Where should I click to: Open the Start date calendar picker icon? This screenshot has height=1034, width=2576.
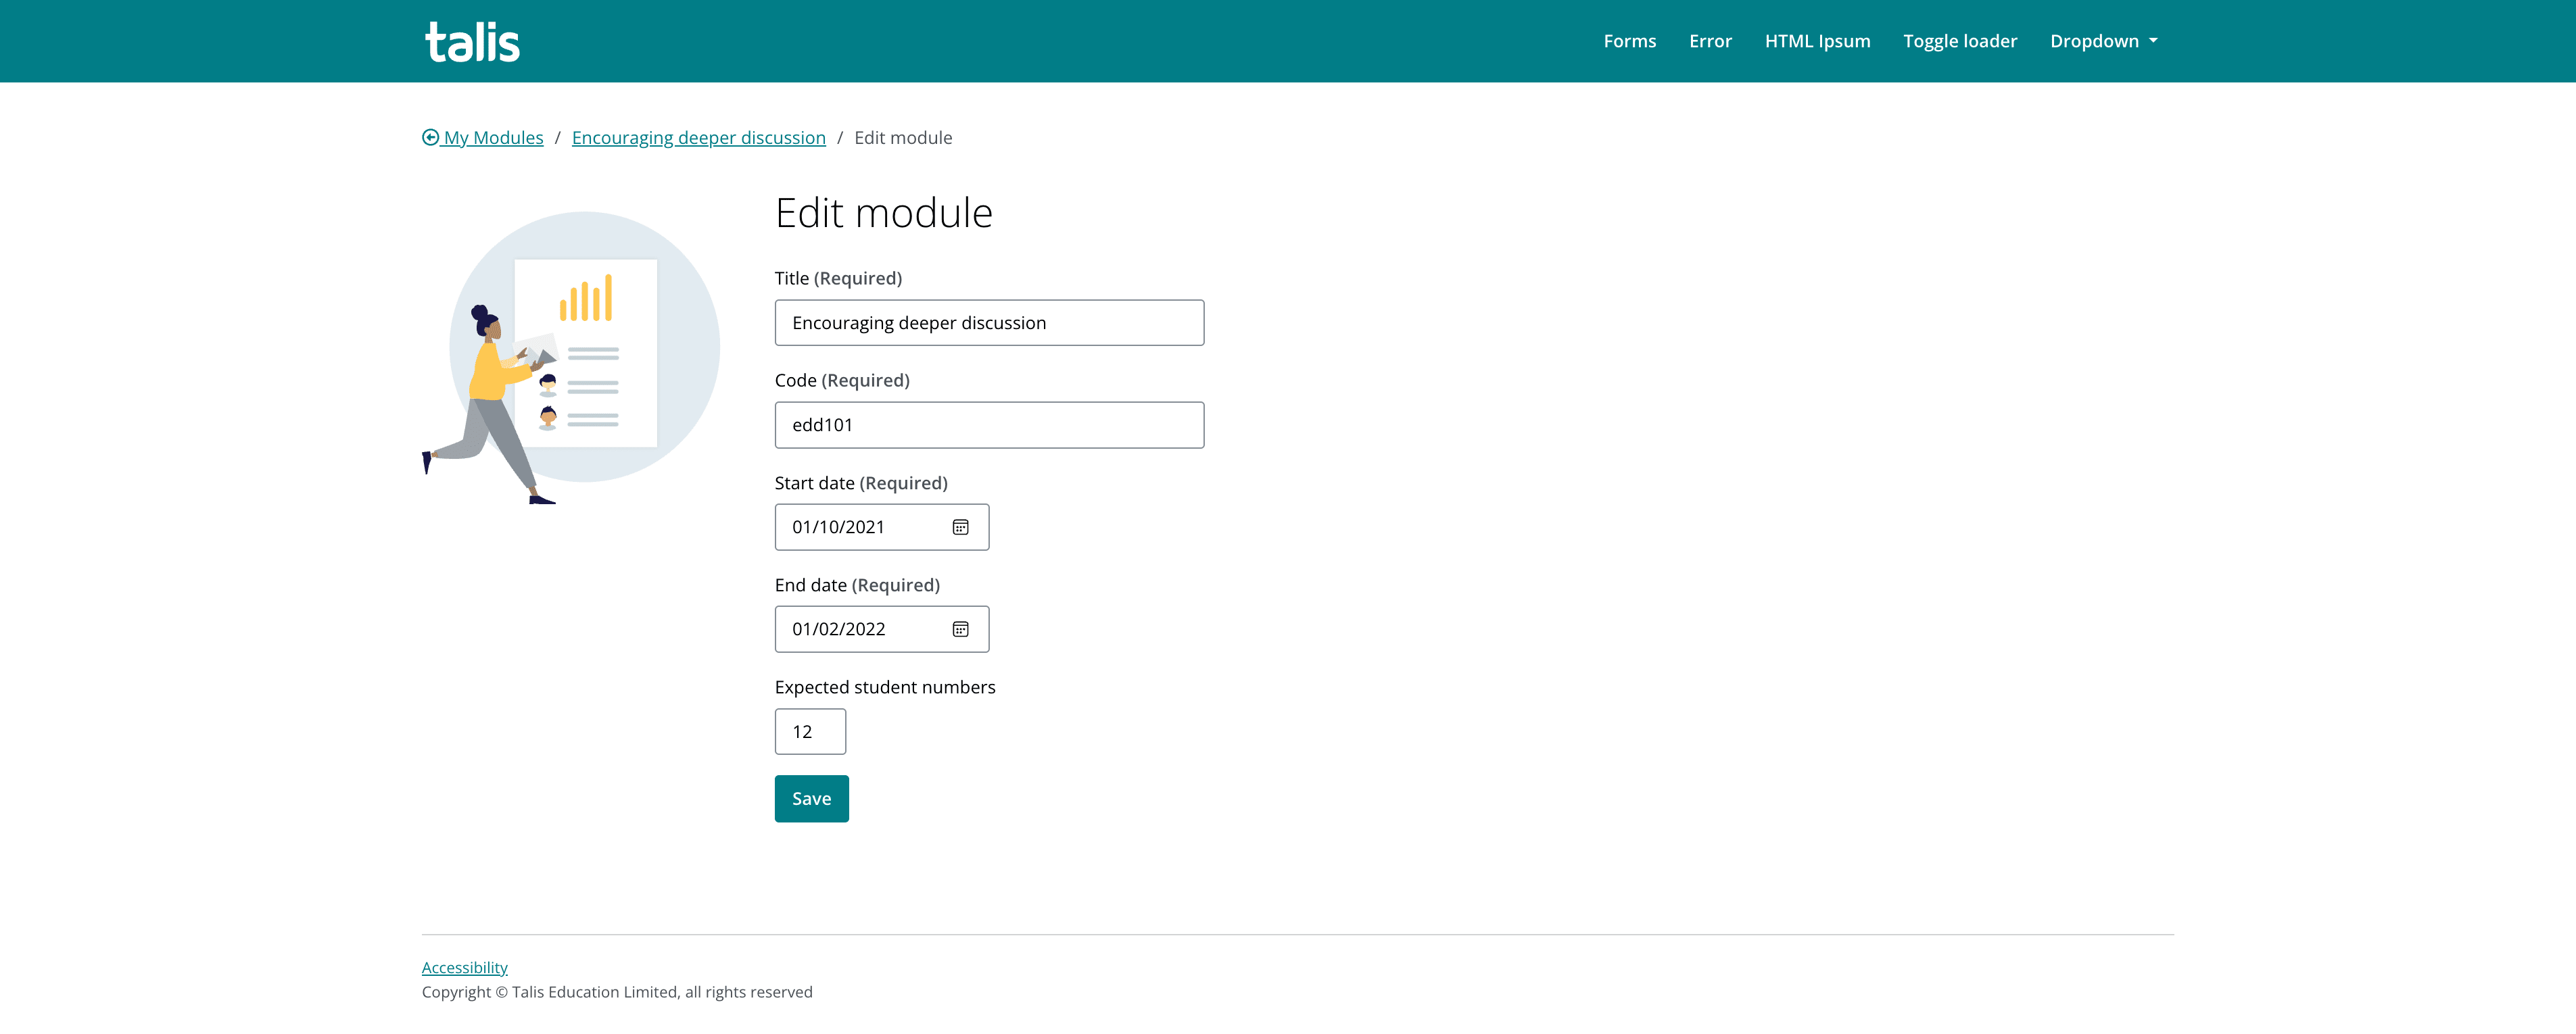pos(960,527)
